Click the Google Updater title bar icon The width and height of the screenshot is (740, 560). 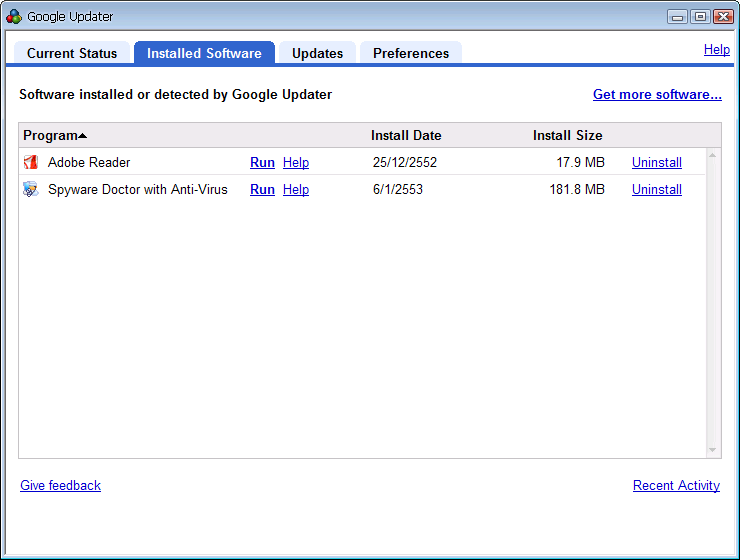14,17
